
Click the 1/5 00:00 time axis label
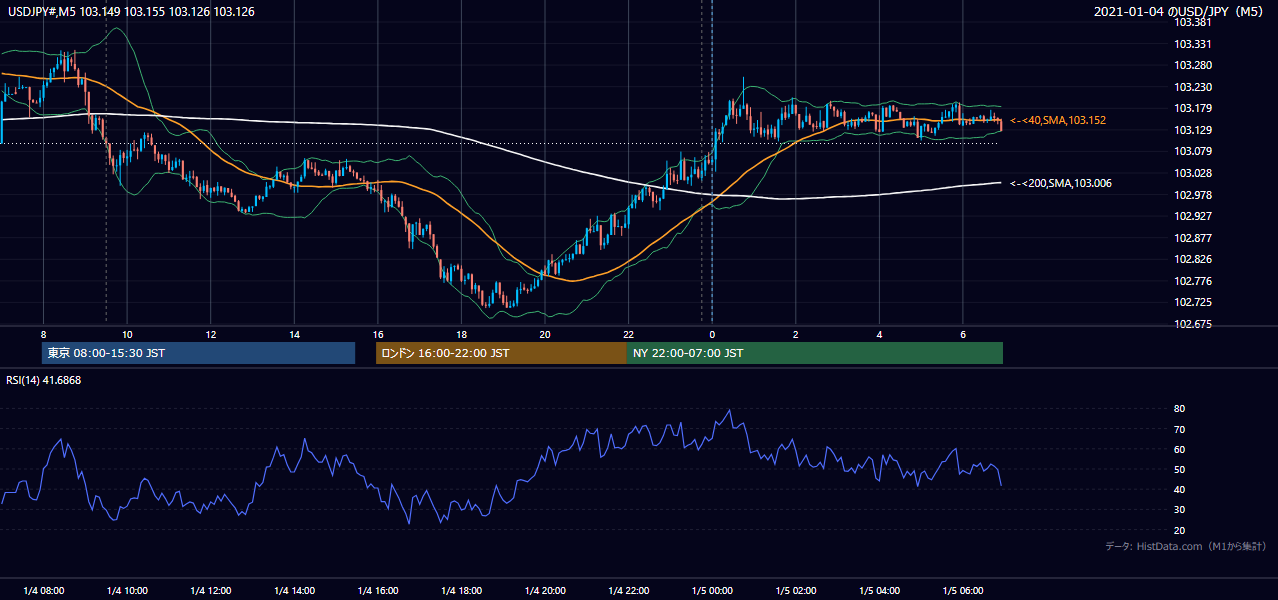click(x=712, y=591)
